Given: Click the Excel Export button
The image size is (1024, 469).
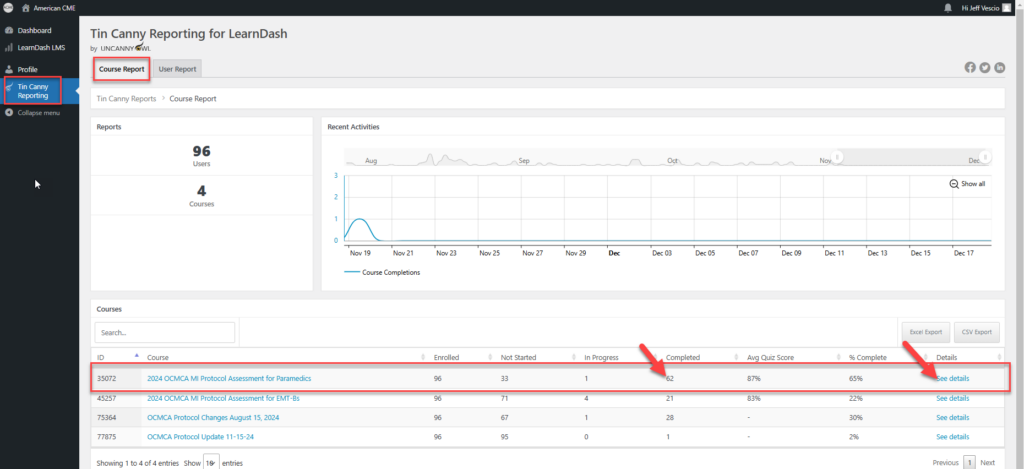Looking at the screenshot, I should [x=925, y=332].
